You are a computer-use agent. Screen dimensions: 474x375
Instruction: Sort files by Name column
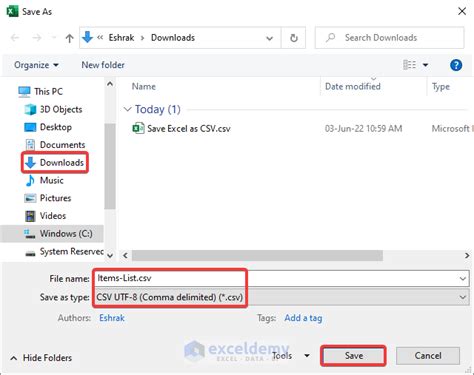pyautogui.click(x=144, y=86)
